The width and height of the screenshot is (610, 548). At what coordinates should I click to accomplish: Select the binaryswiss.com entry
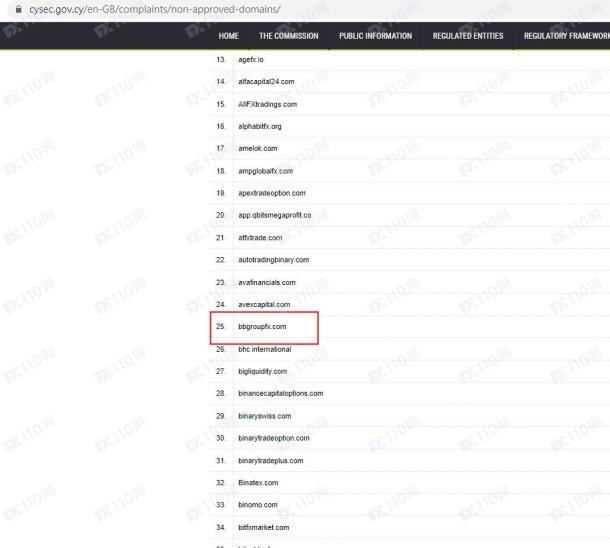click(x=265, y=416)
